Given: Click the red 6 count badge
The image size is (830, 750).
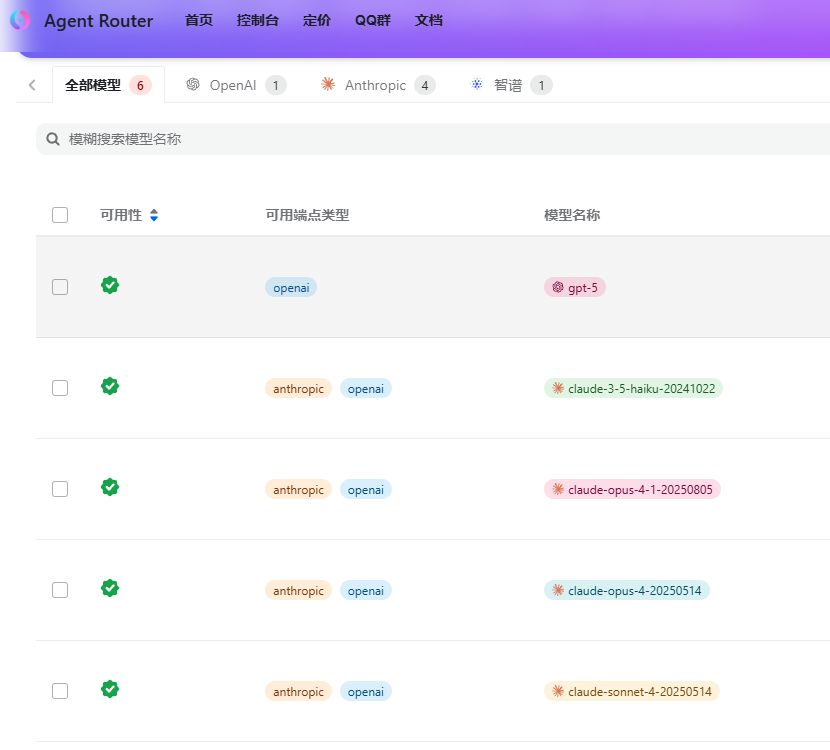Looking at the screenshot, I should [140, 85].
